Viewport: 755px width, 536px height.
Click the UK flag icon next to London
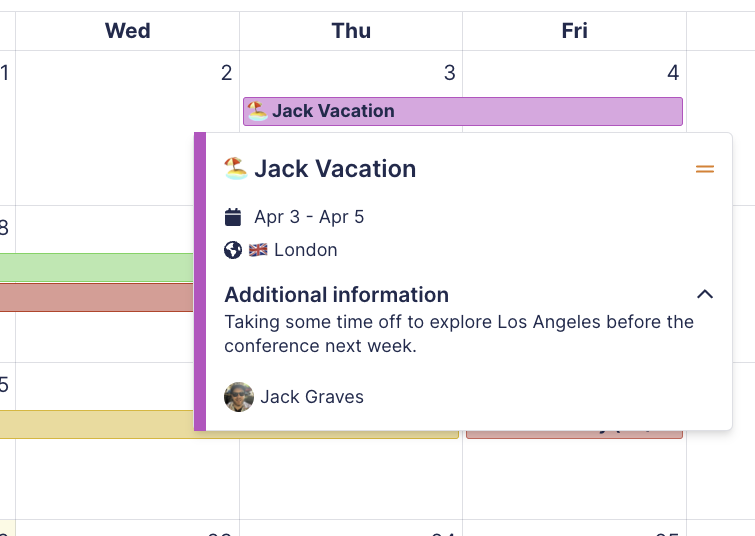258,250
